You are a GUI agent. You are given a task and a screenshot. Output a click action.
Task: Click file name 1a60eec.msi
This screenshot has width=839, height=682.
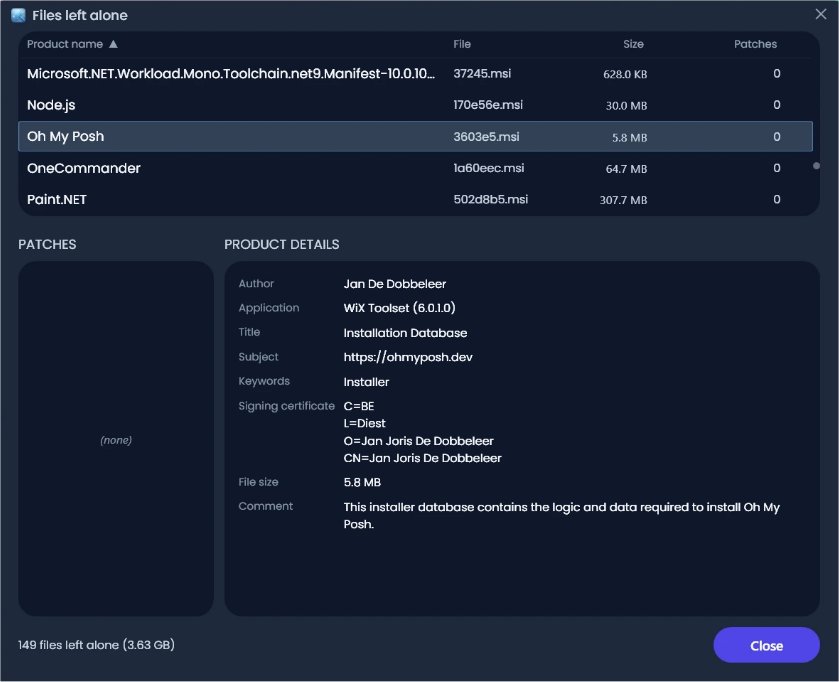click(x=489, y=168)
